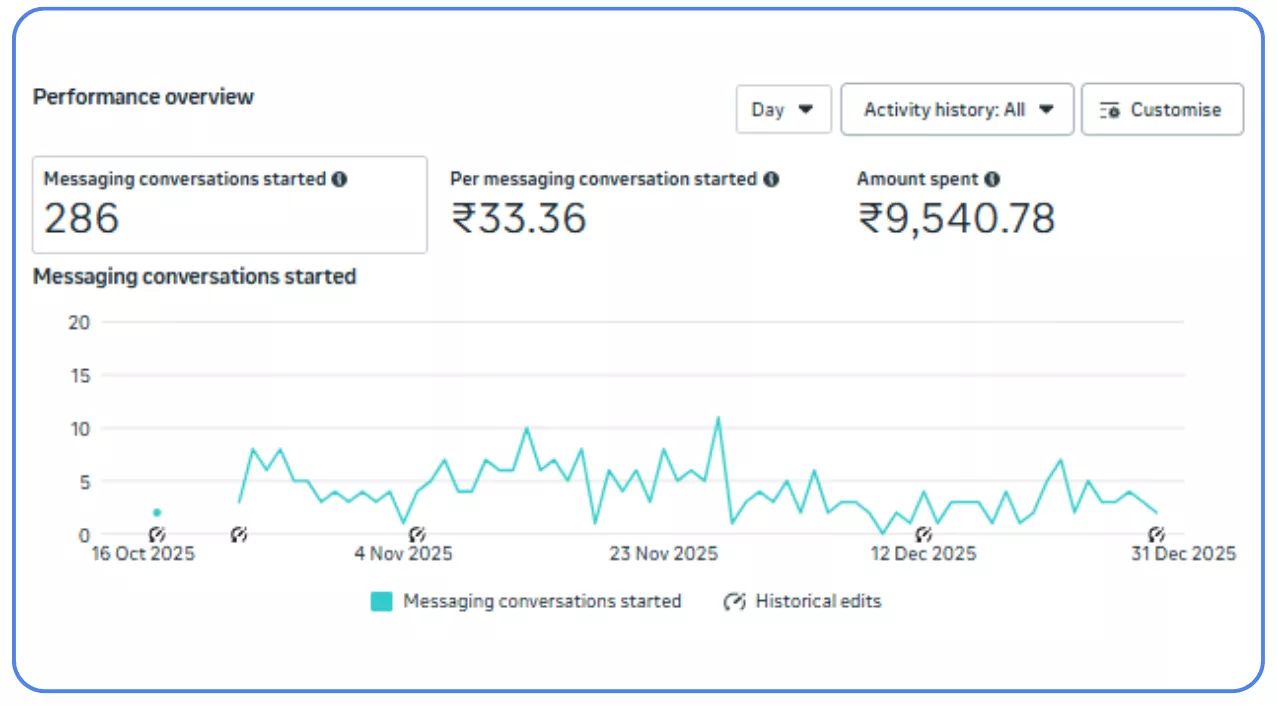This screenshot has width=1277, height=706.
Task: Select the Messaging conversations started metric card
Action: pyautogui.click(x=230, y=205)
